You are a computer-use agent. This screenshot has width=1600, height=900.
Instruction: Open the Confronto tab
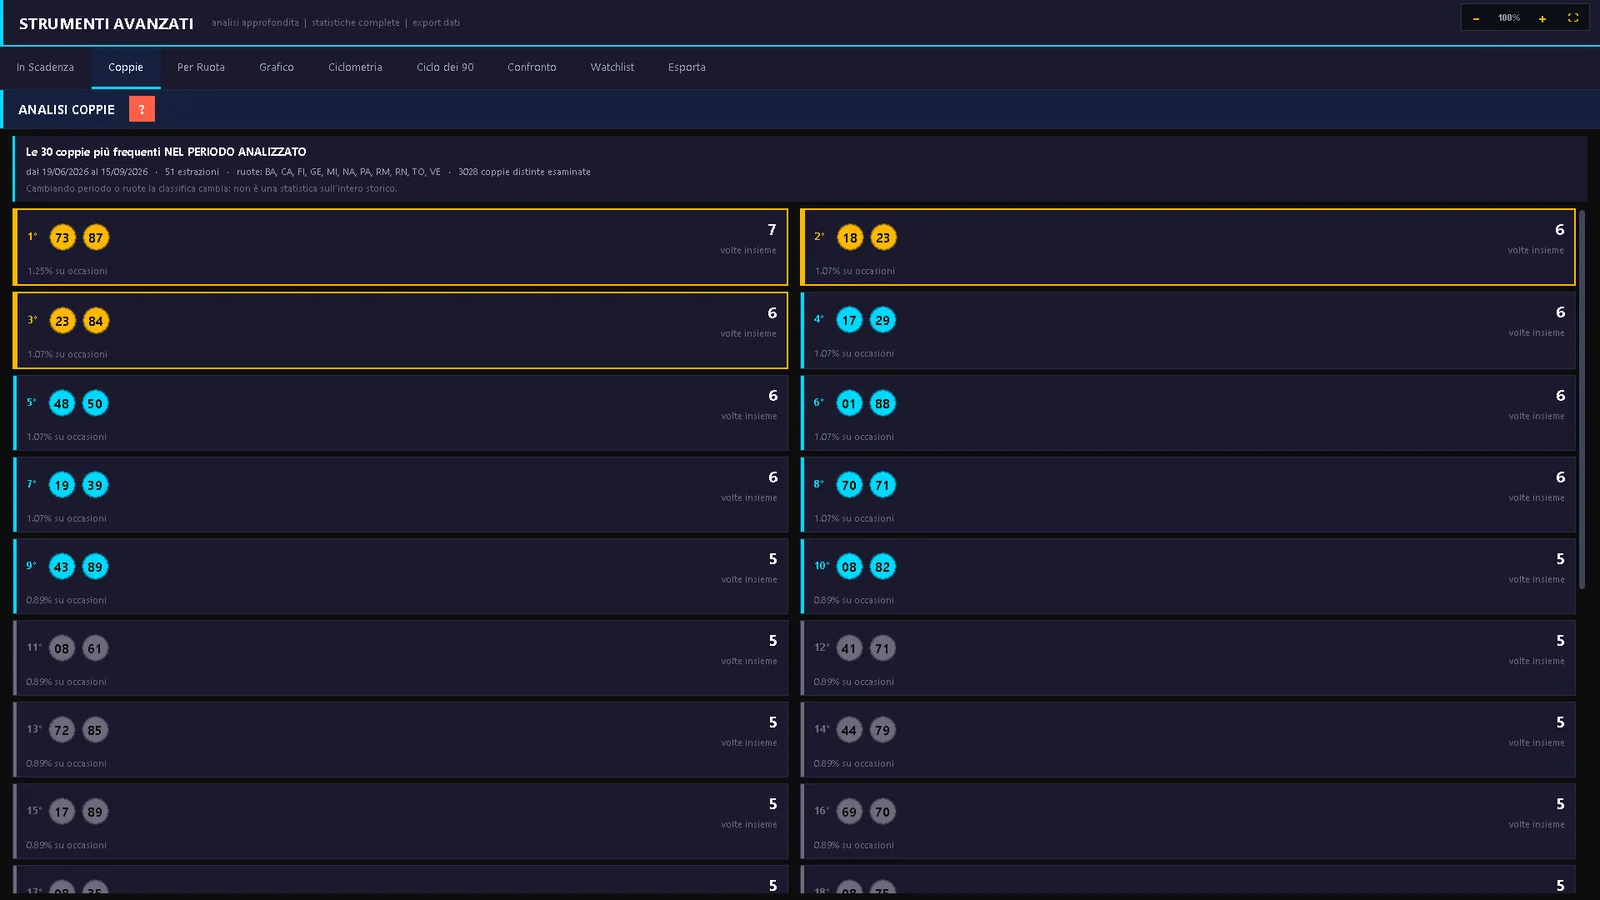pos(532,67)
